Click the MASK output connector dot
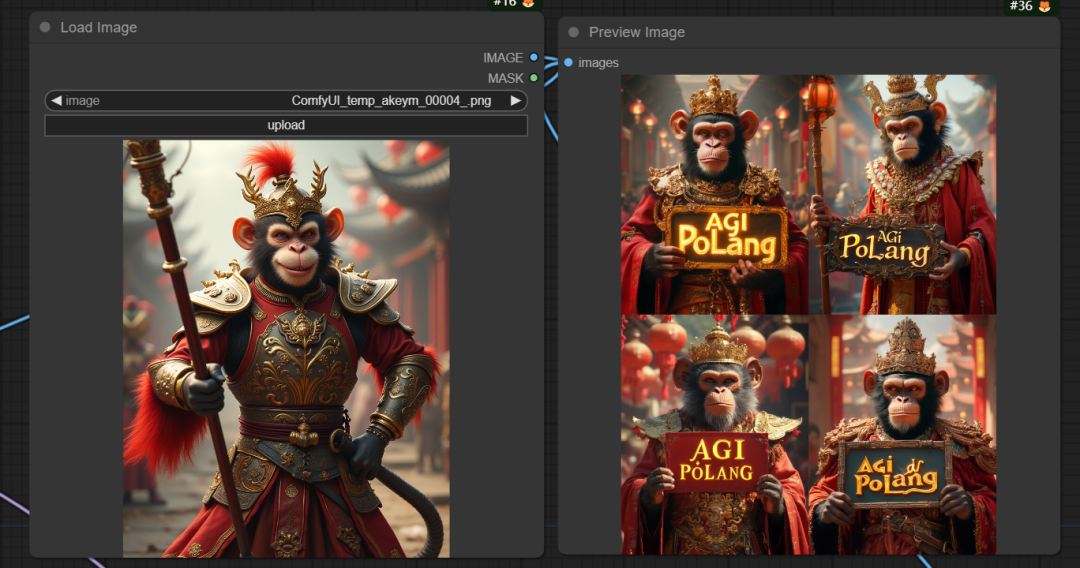This screenshot has width=1080, height=568. pyautogui.click(x=534, y=78)
